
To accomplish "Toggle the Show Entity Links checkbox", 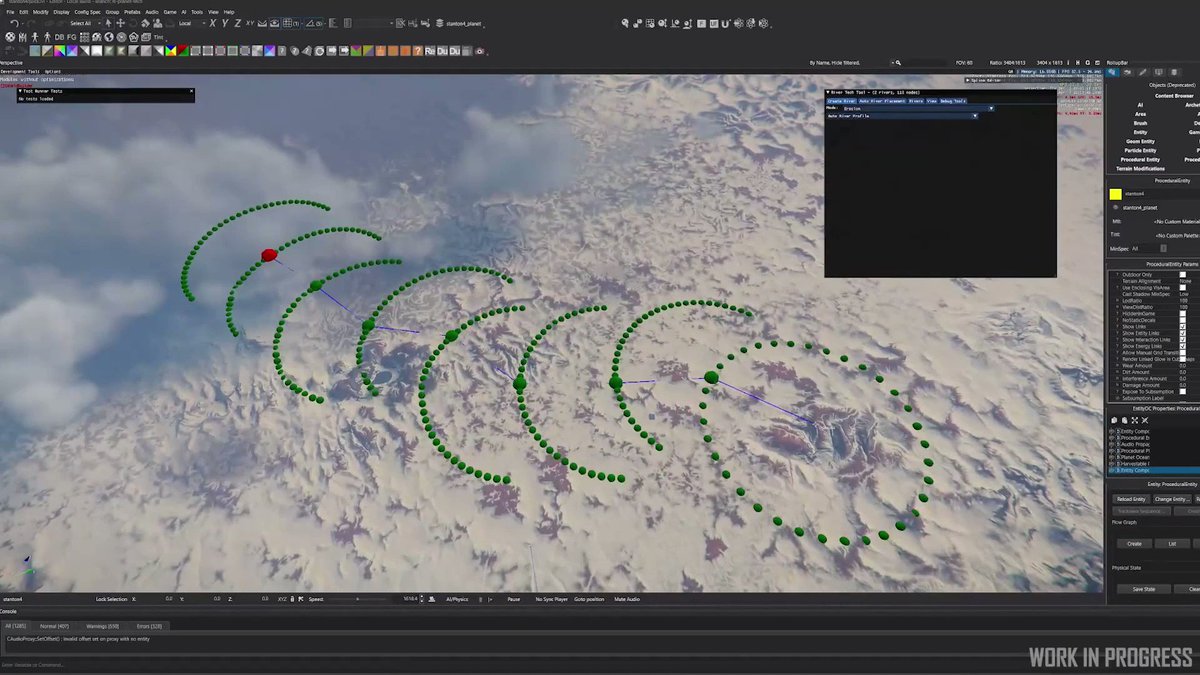I will pyautogui.click(x=1183, y=333).
